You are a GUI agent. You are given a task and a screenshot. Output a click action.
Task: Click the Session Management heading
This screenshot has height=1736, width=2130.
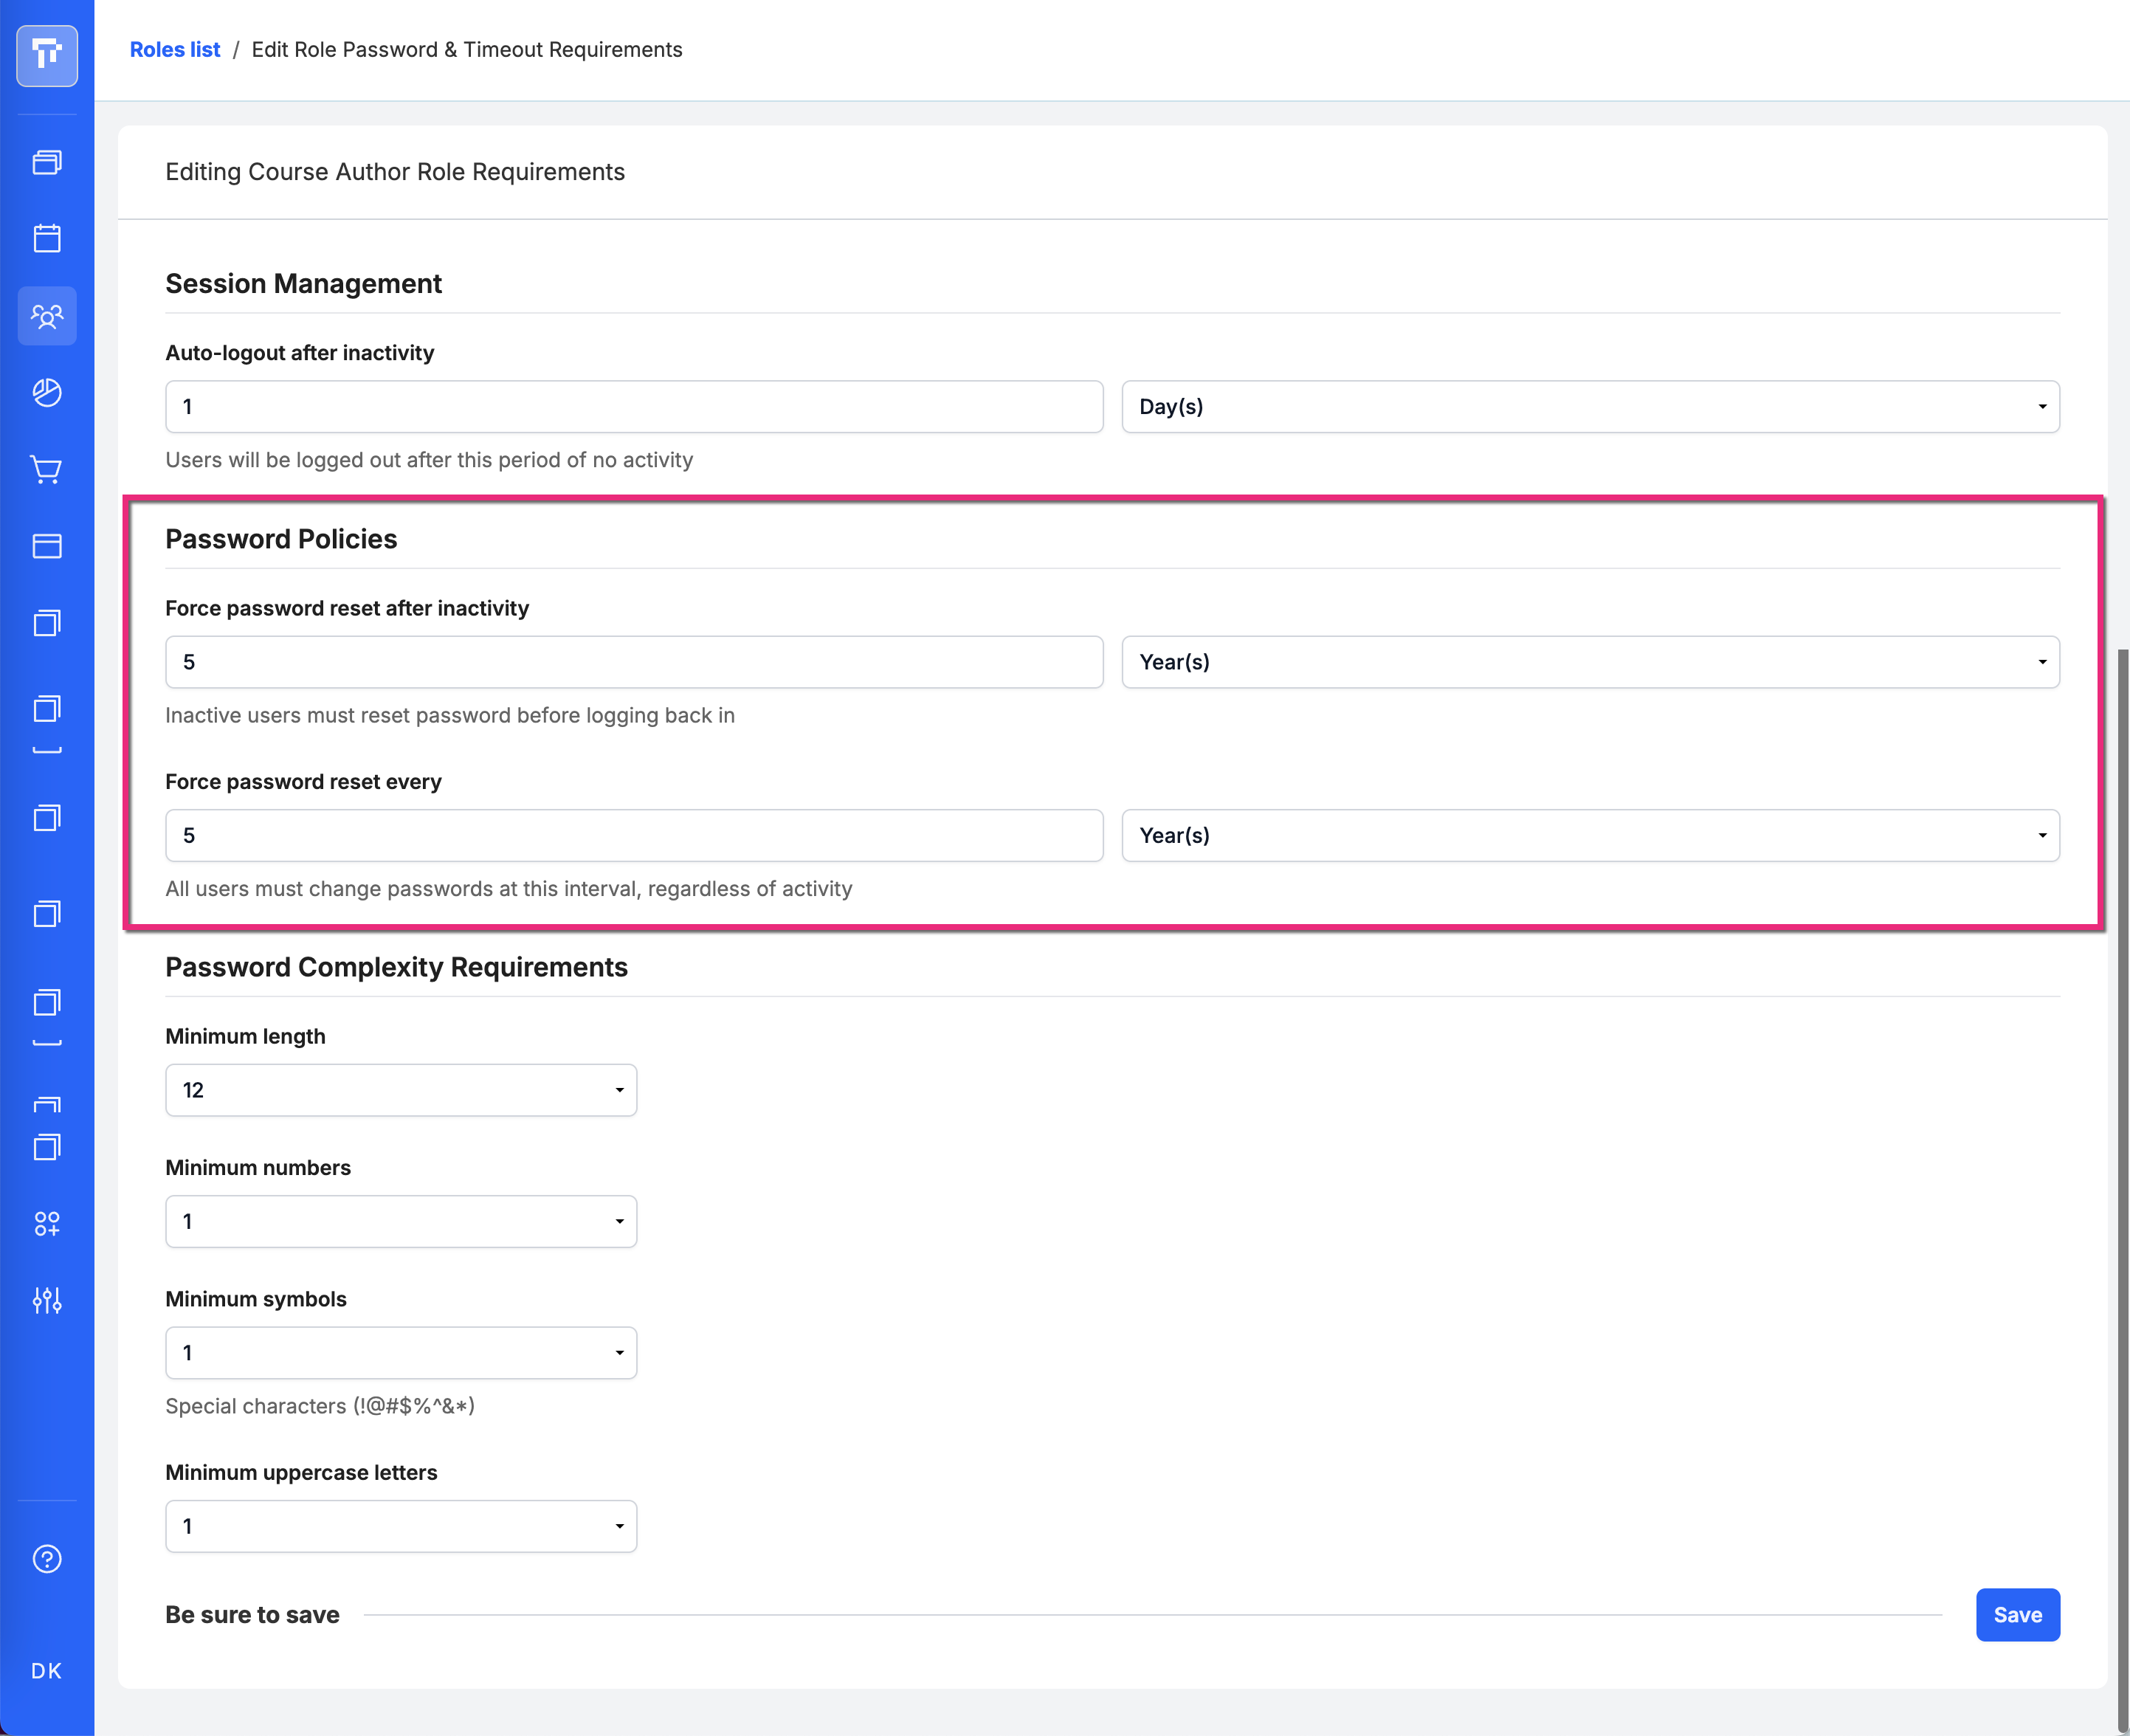303,284
